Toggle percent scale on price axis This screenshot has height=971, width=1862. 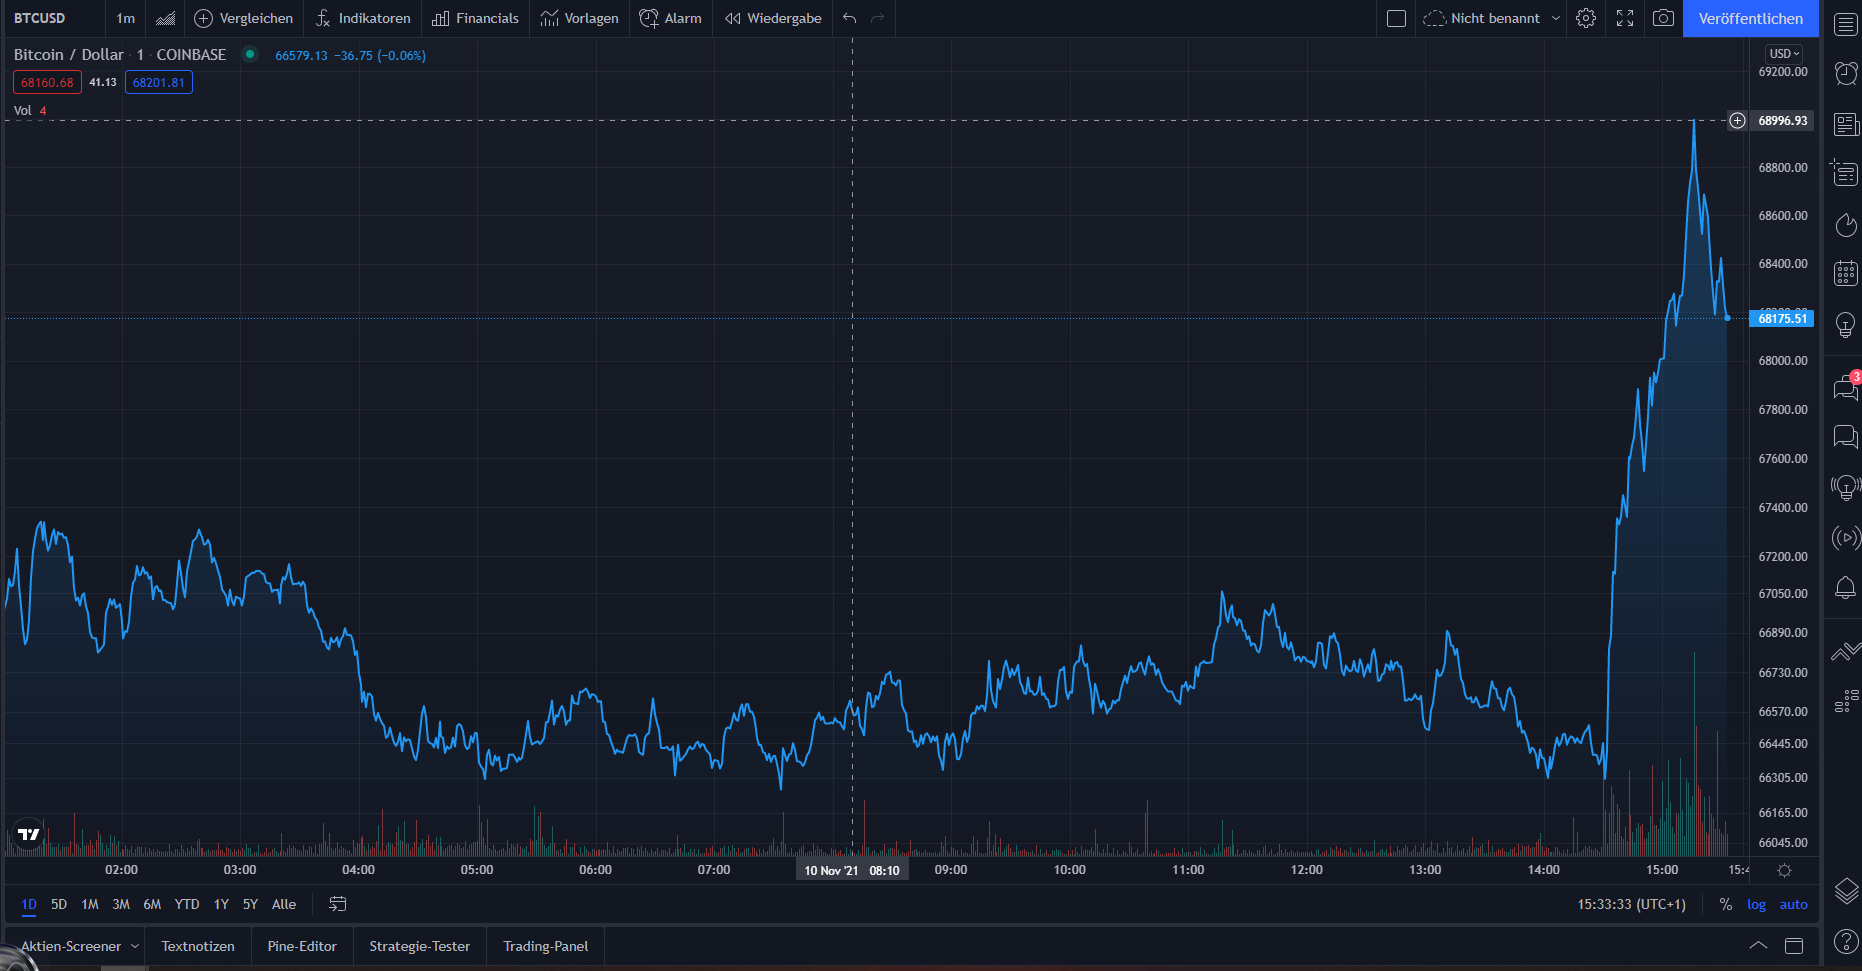[1725, 904]
